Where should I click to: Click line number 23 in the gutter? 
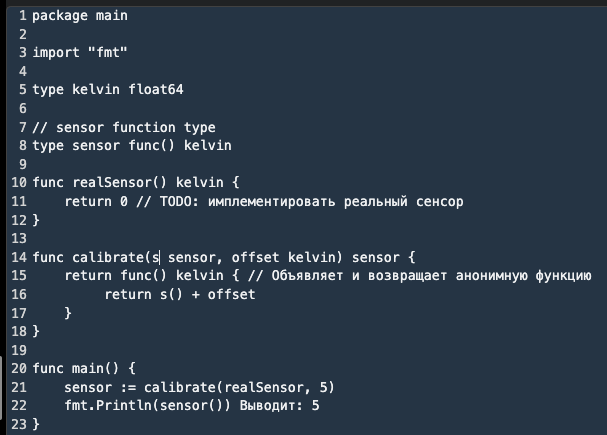pos(18,424)
